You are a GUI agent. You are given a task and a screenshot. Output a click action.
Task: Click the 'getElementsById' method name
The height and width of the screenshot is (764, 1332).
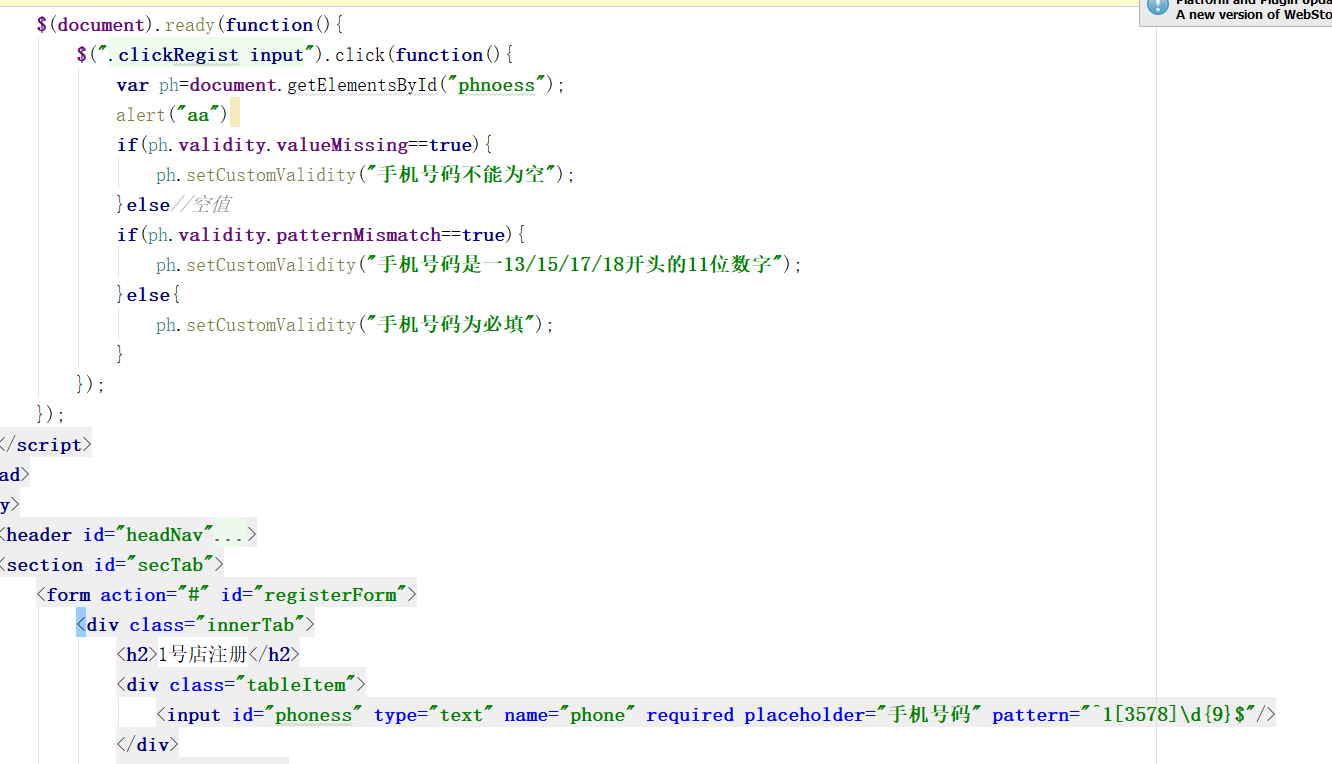[x=362, y=85]
